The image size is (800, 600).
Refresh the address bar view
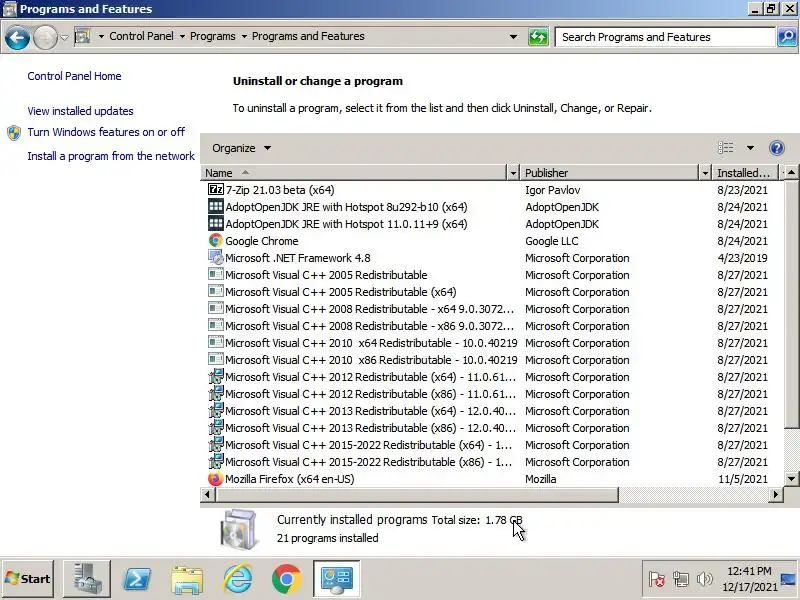coord(538,37)
